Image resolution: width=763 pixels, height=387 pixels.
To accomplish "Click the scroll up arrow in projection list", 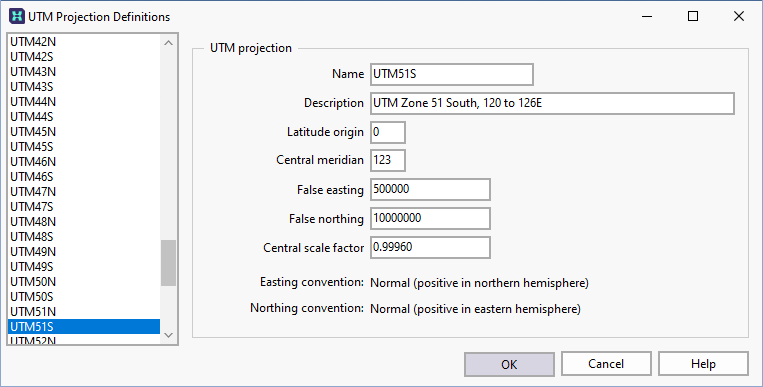I will tap(168, 43).
